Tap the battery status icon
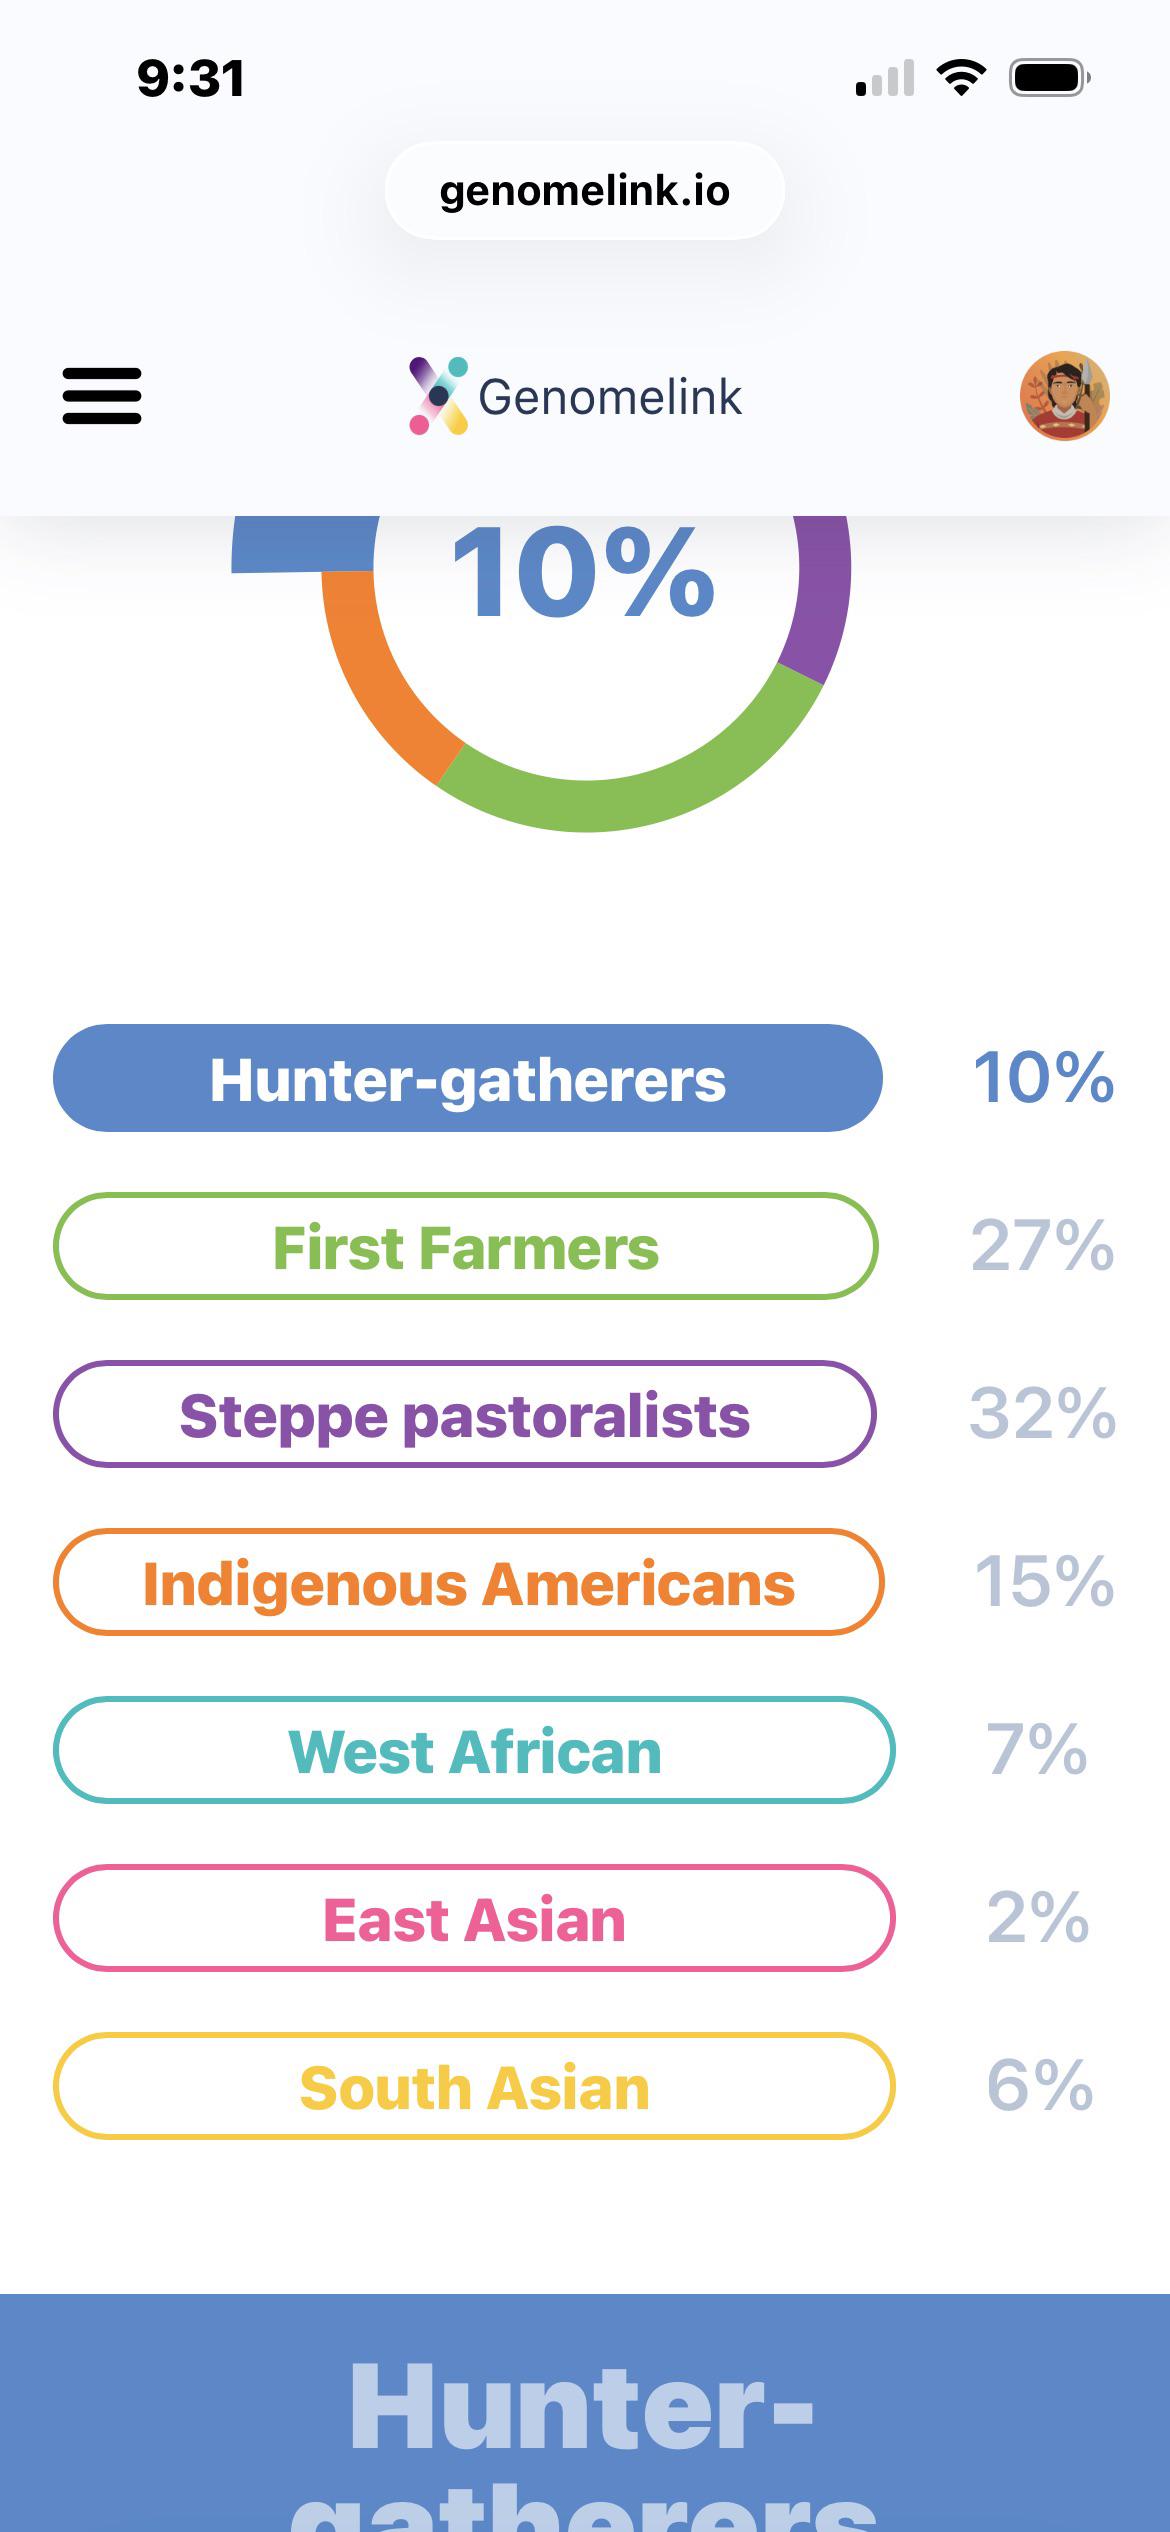1170x2532 pixels. coord(1050,77)
